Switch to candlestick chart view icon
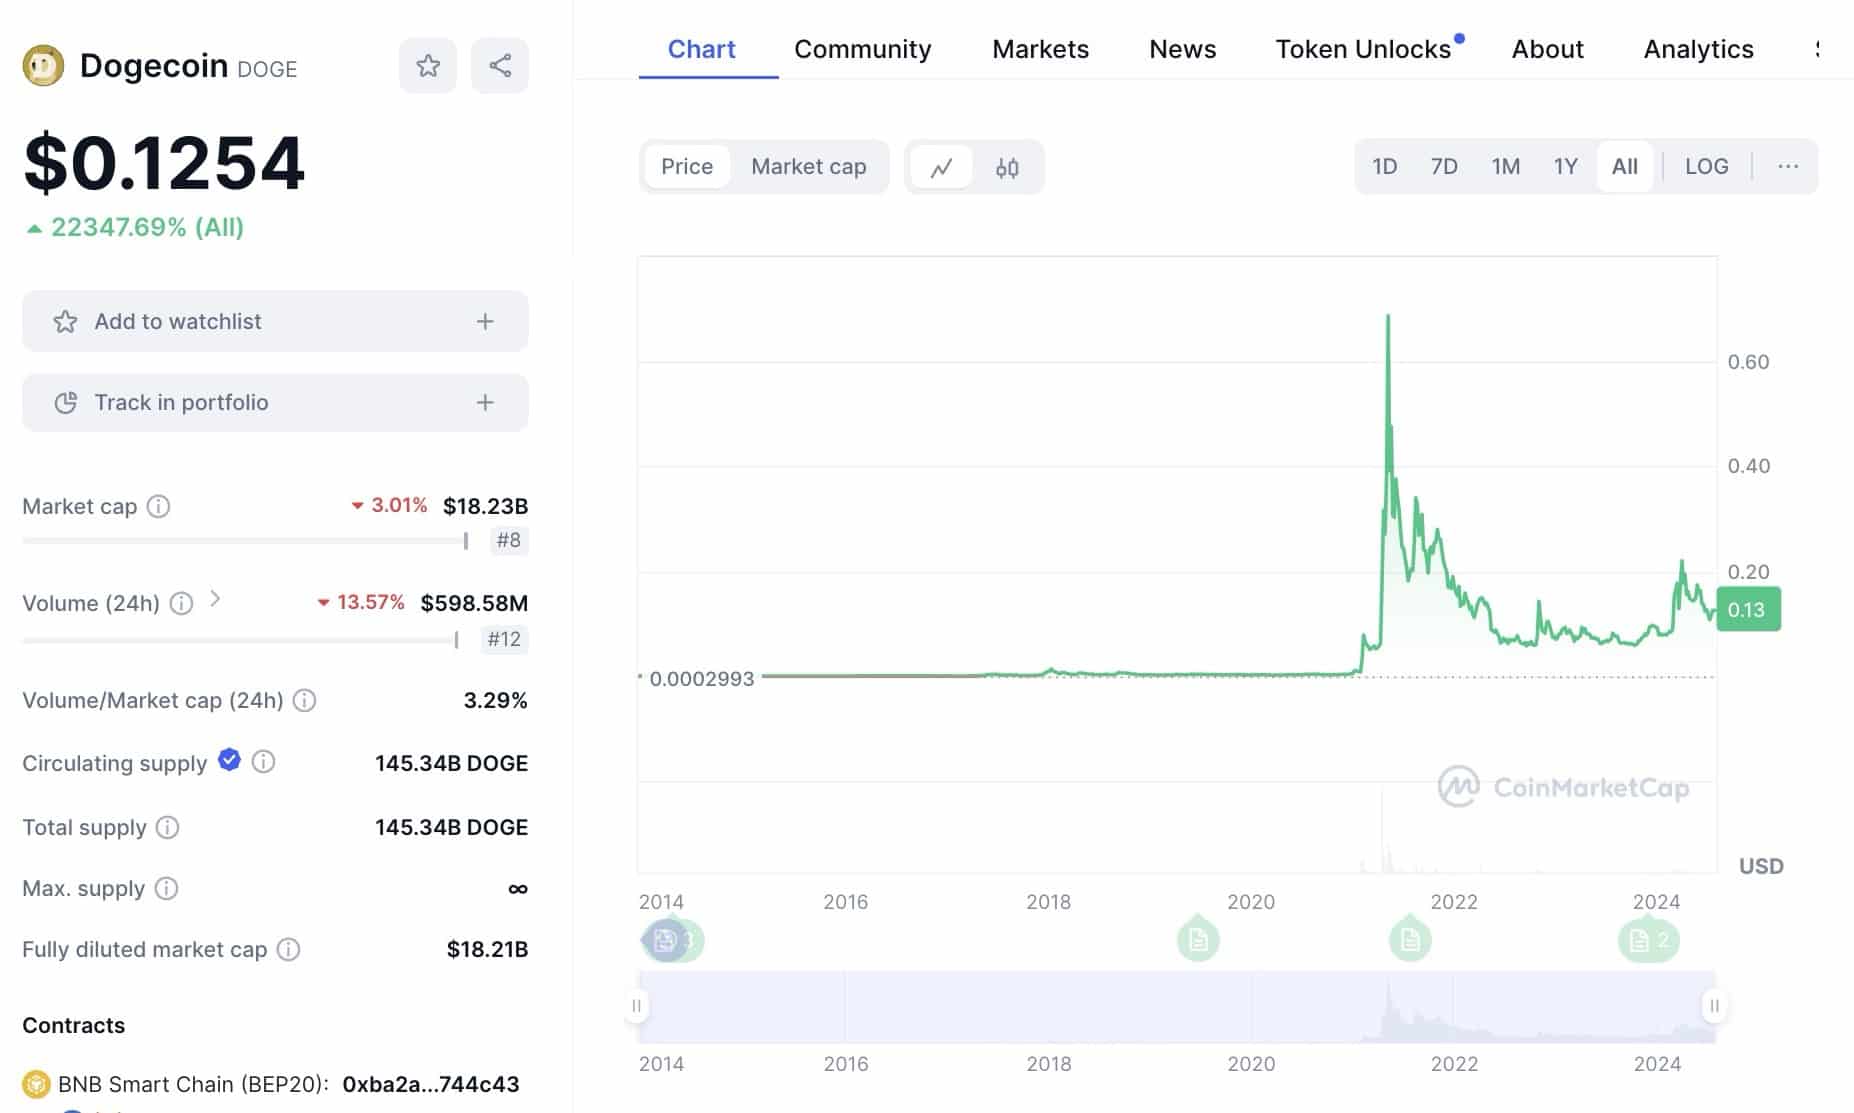The height and width of the screenshot is (1113, 1854). [x=1007, y=167]
